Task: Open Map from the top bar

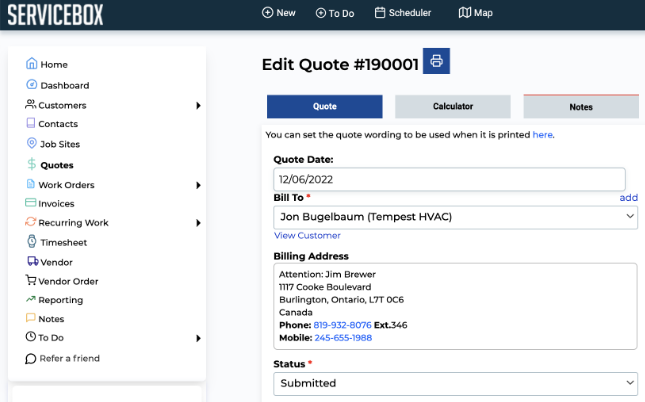Action: tap(476, 13)
